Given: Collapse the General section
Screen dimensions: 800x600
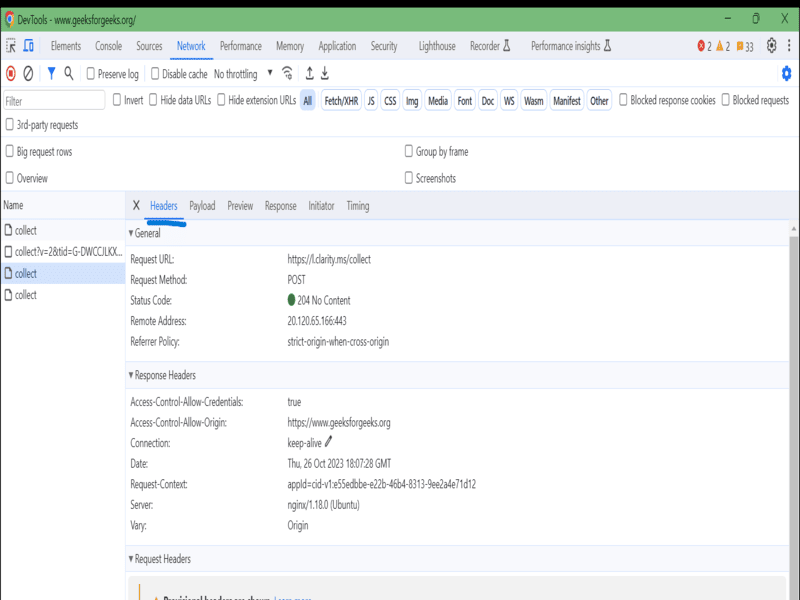Looking at the screenshot, I should (x=131, y=233).
